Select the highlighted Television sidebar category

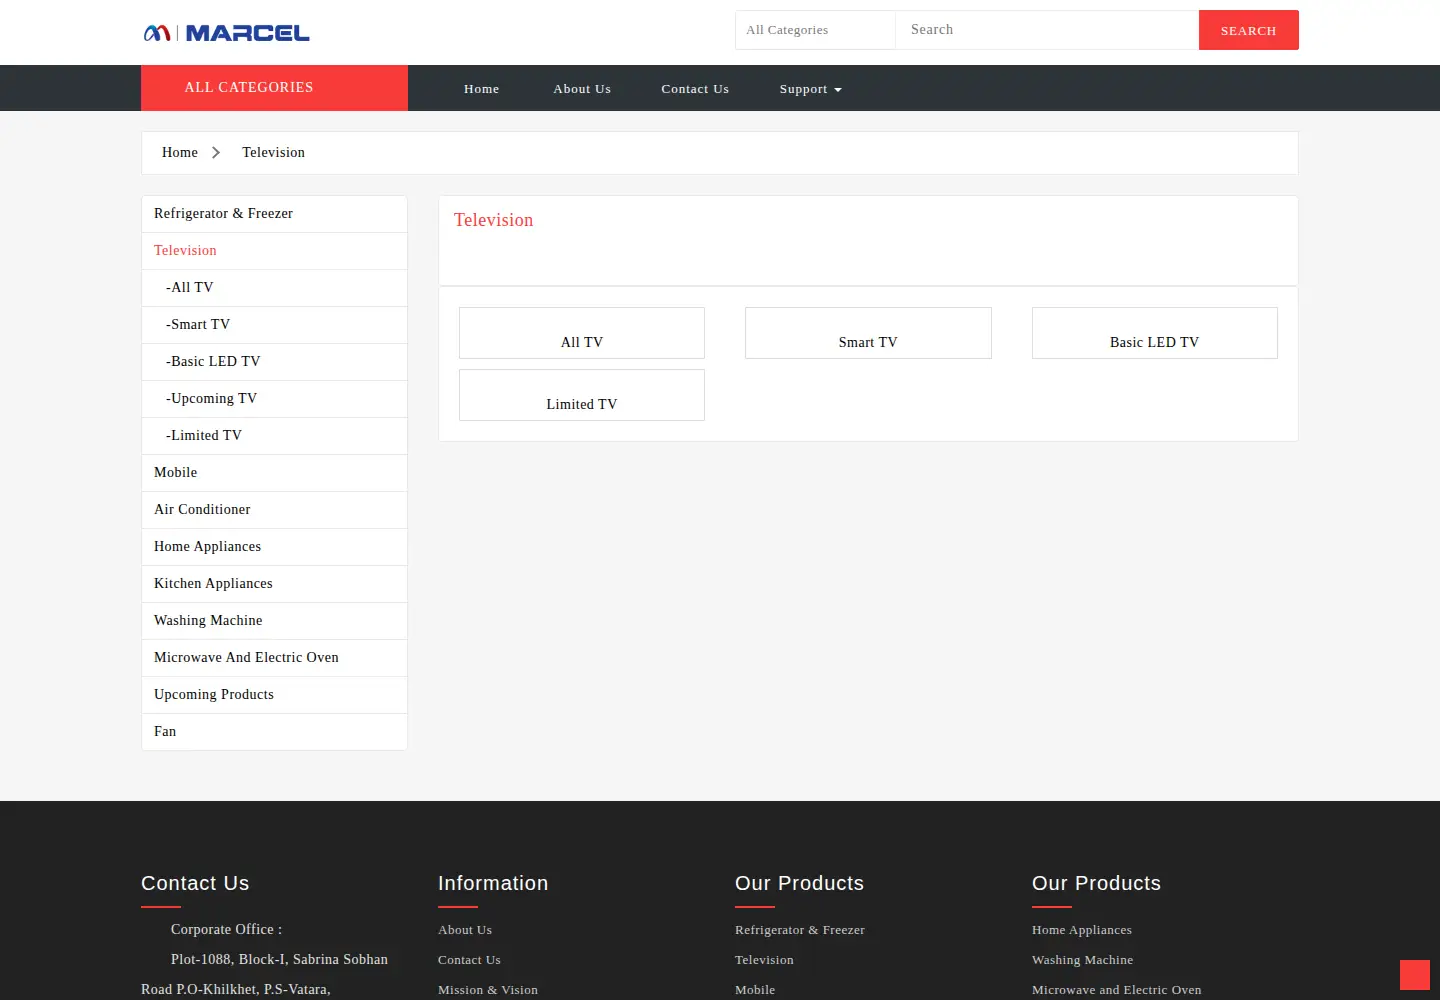click(x=274, y=251)
